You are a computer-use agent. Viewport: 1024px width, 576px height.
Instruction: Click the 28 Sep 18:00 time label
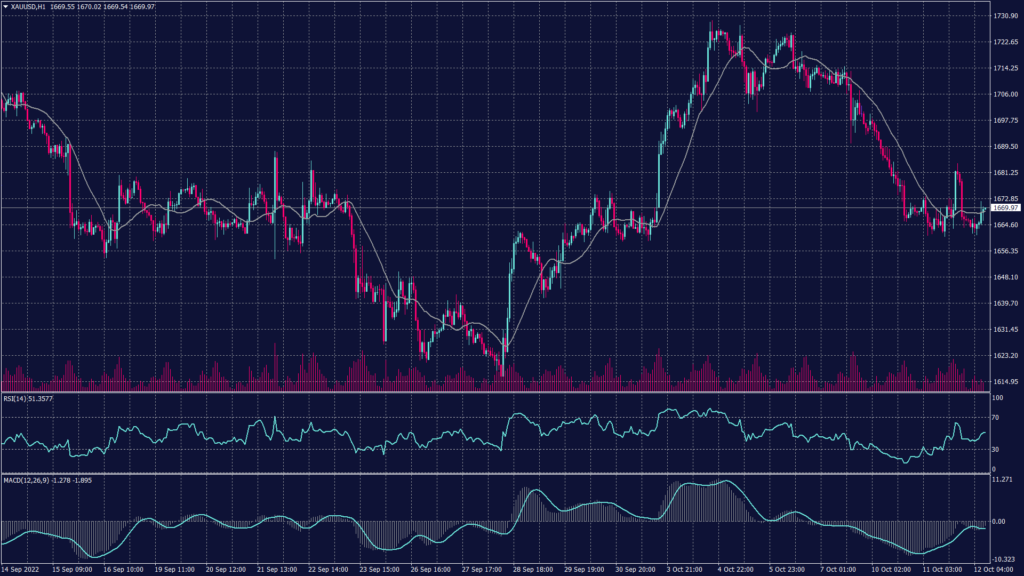(537, 569)
